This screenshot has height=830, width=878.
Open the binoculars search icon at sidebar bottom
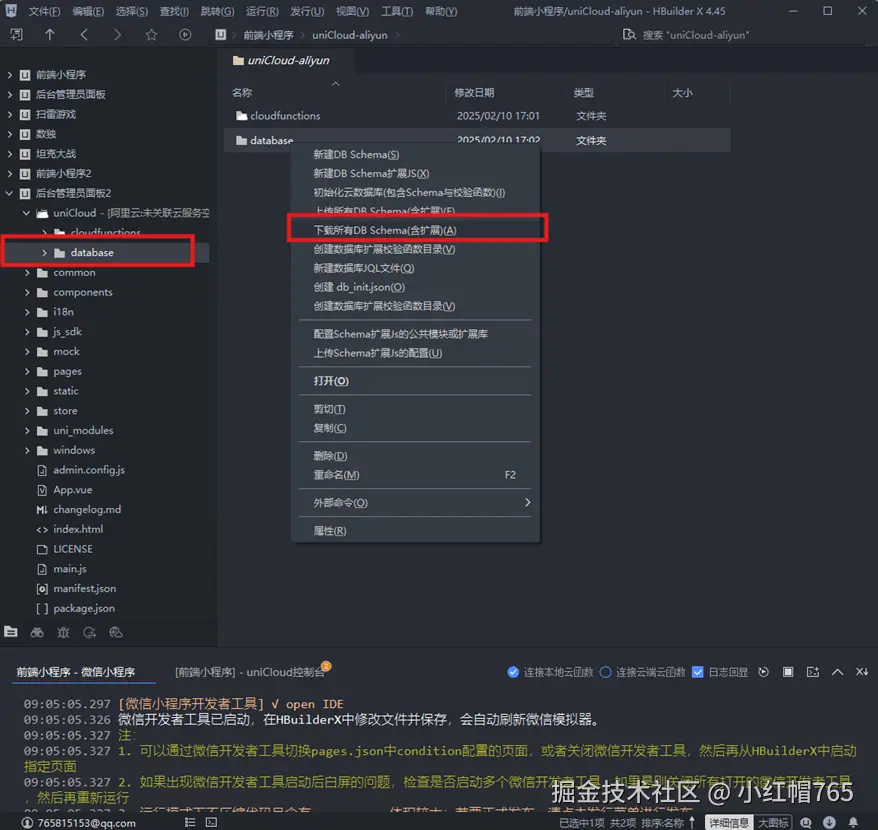point(37,632)
